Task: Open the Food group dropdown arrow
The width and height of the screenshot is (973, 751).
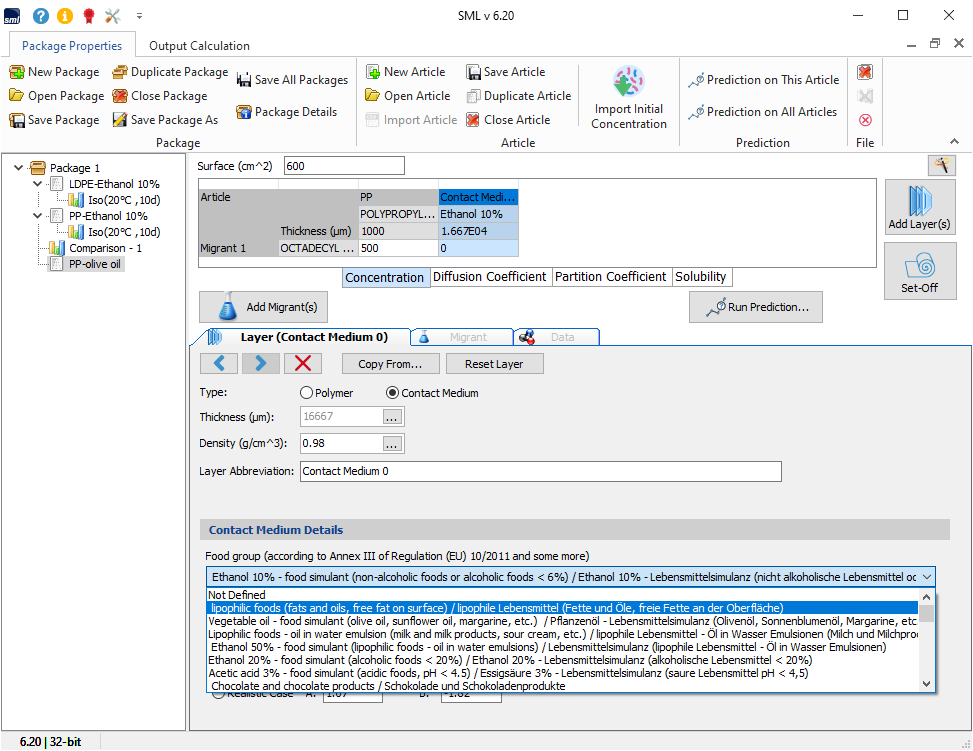Action: 927,577
